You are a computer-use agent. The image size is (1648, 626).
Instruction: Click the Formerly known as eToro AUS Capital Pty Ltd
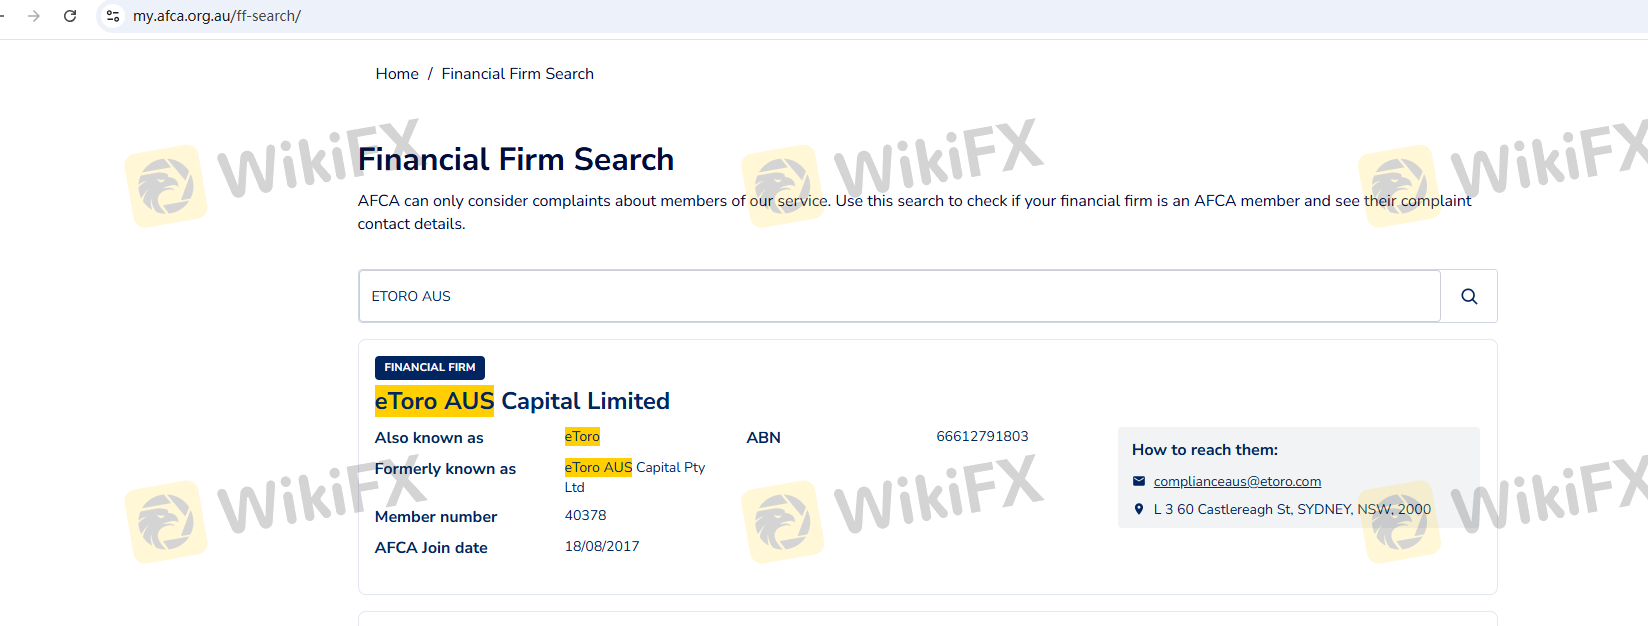click(635, 477)
